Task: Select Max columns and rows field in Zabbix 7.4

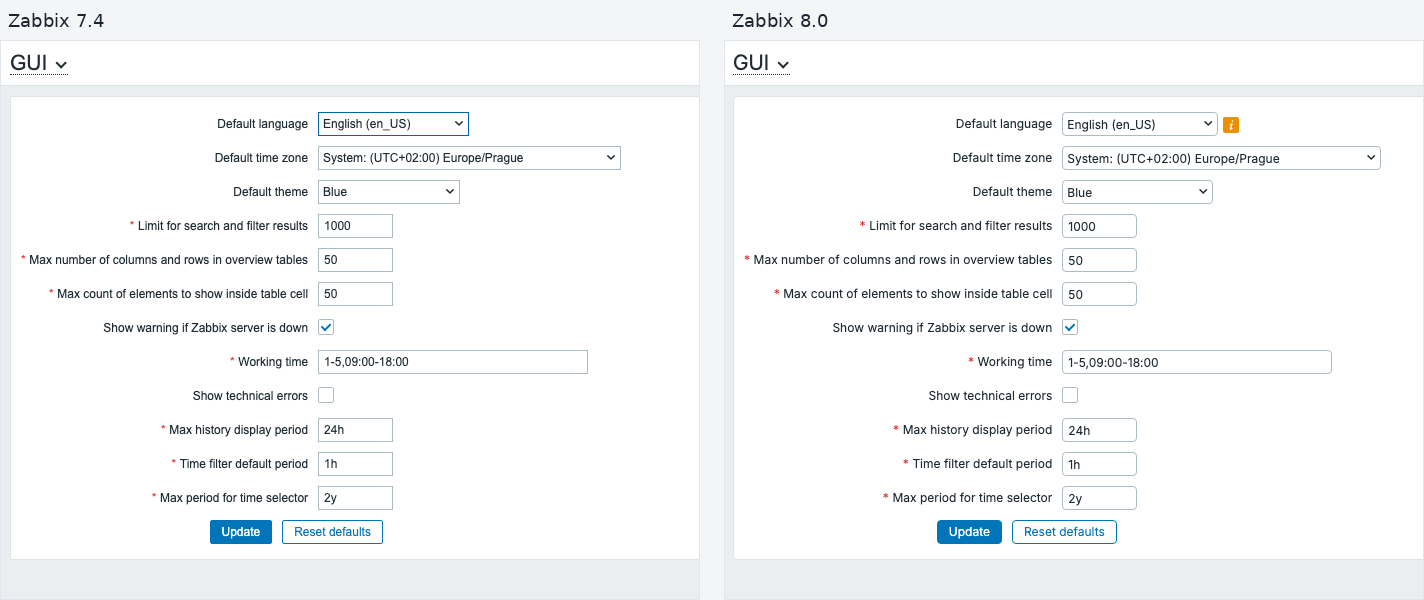Action: pyautogui.click(x=355, y=260)
